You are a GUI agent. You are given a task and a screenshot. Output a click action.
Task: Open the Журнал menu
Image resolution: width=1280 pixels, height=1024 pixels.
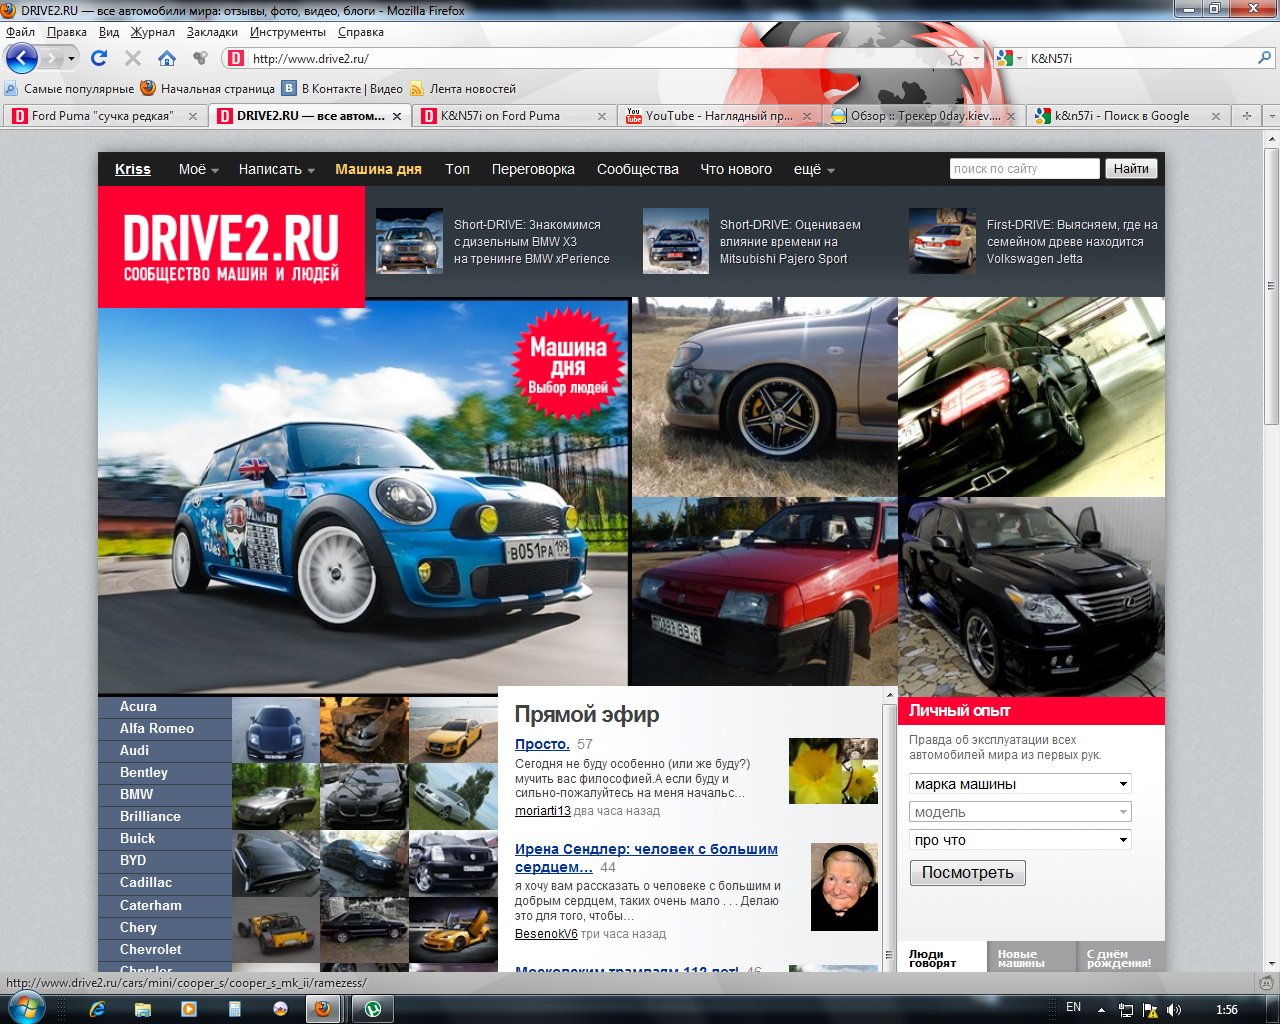coord(152,32)
